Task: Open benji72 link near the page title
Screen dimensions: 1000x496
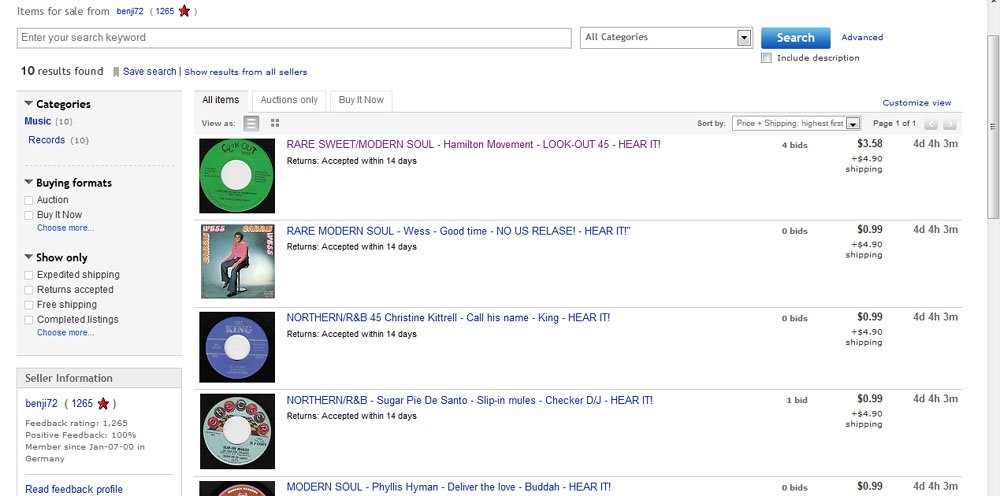Action: point(129,11)
